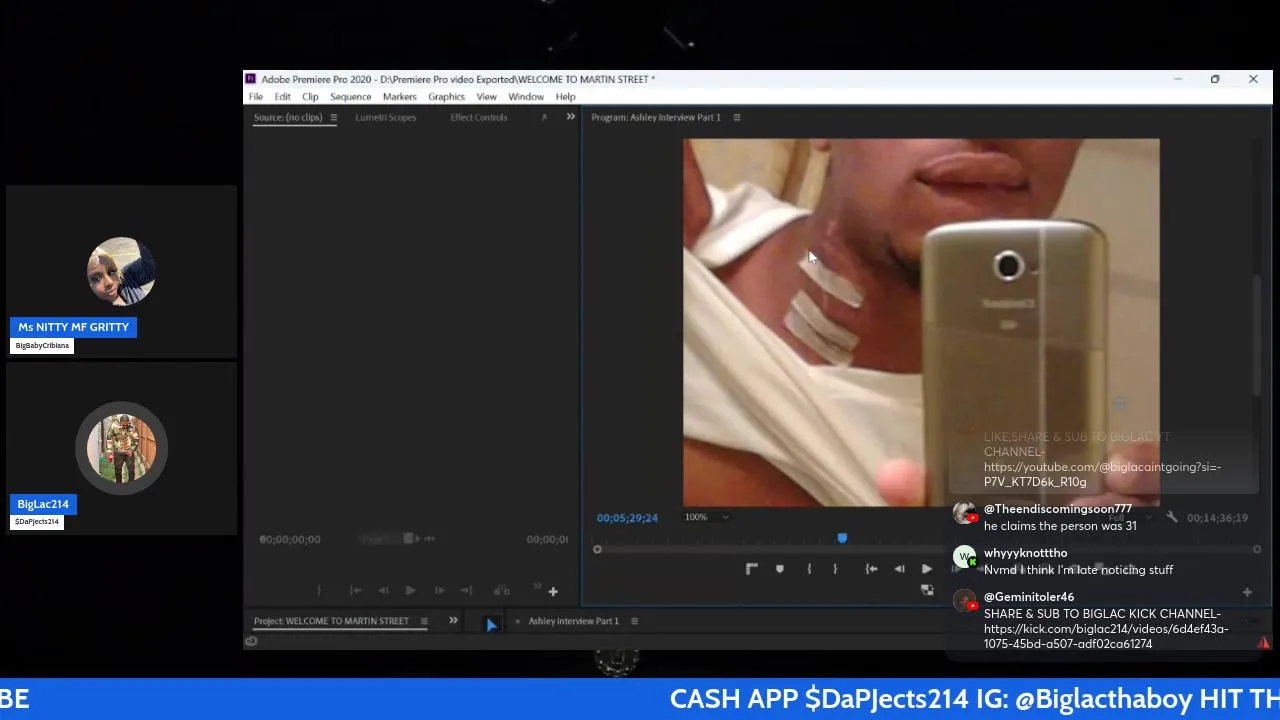
Task: Click Source monitor Mark In icon
Action: coord(319,591)
